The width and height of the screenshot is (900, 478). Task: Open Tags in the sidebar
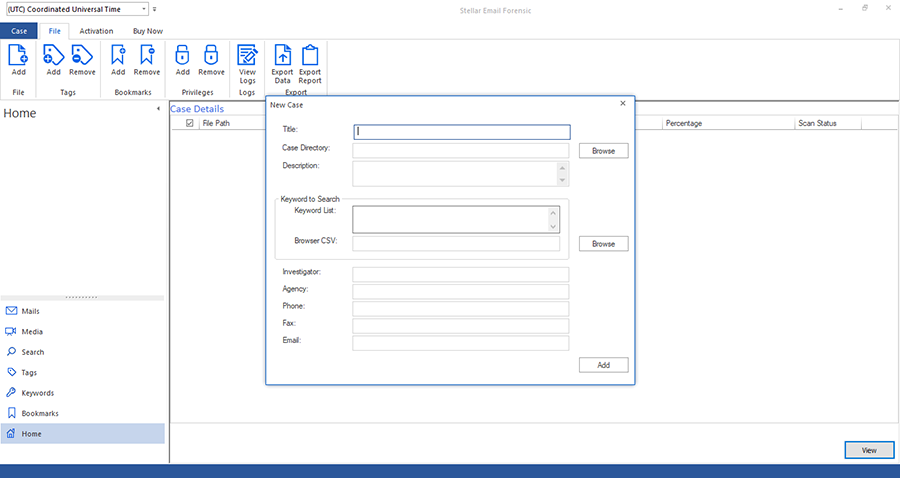pyautogui.click(x=83, y=372)
